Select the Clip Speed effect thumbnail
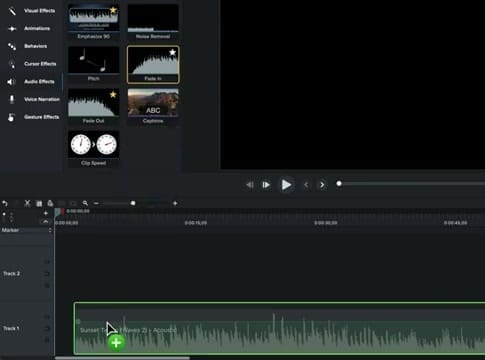Screen dimensions: 485x360 click(x=94, y=149)
